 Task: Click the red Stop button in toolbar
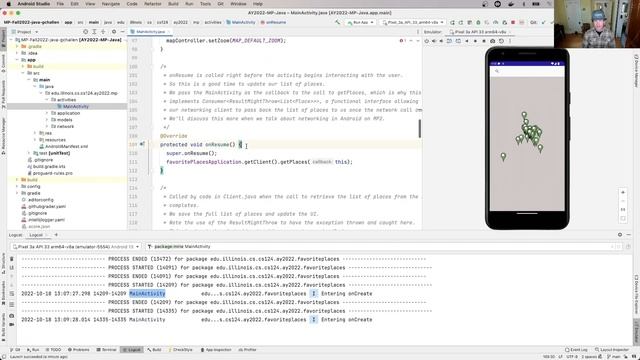tap(513, 22)
